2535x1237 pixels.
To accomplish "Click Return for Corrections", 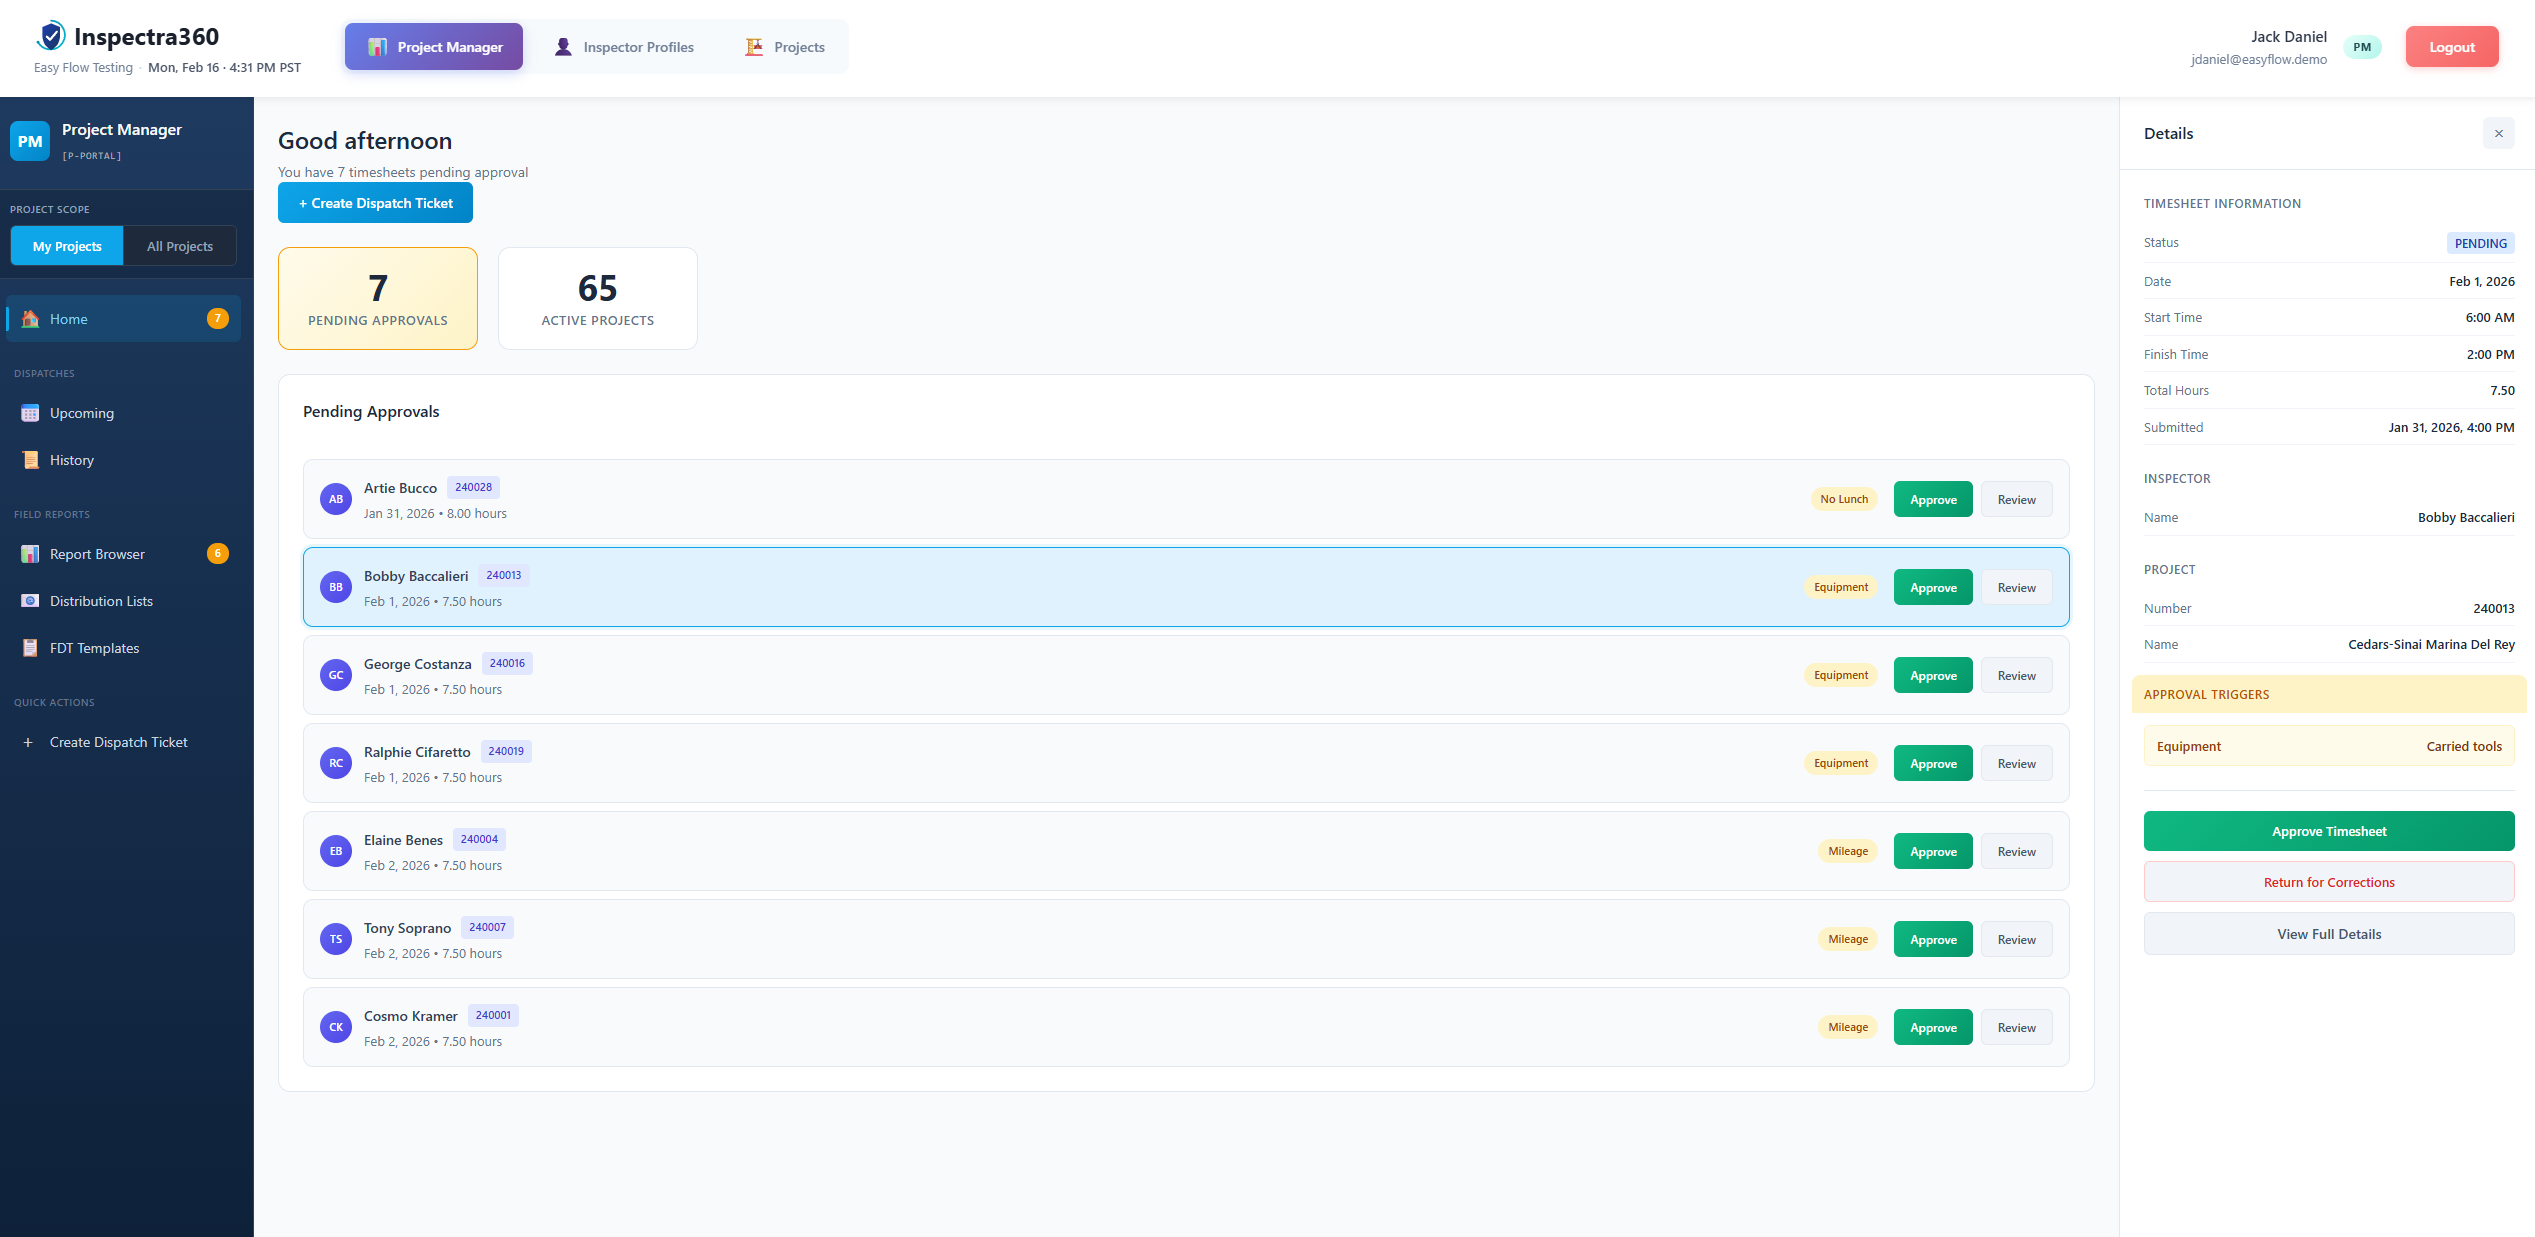I will (x=2328, y=881).
